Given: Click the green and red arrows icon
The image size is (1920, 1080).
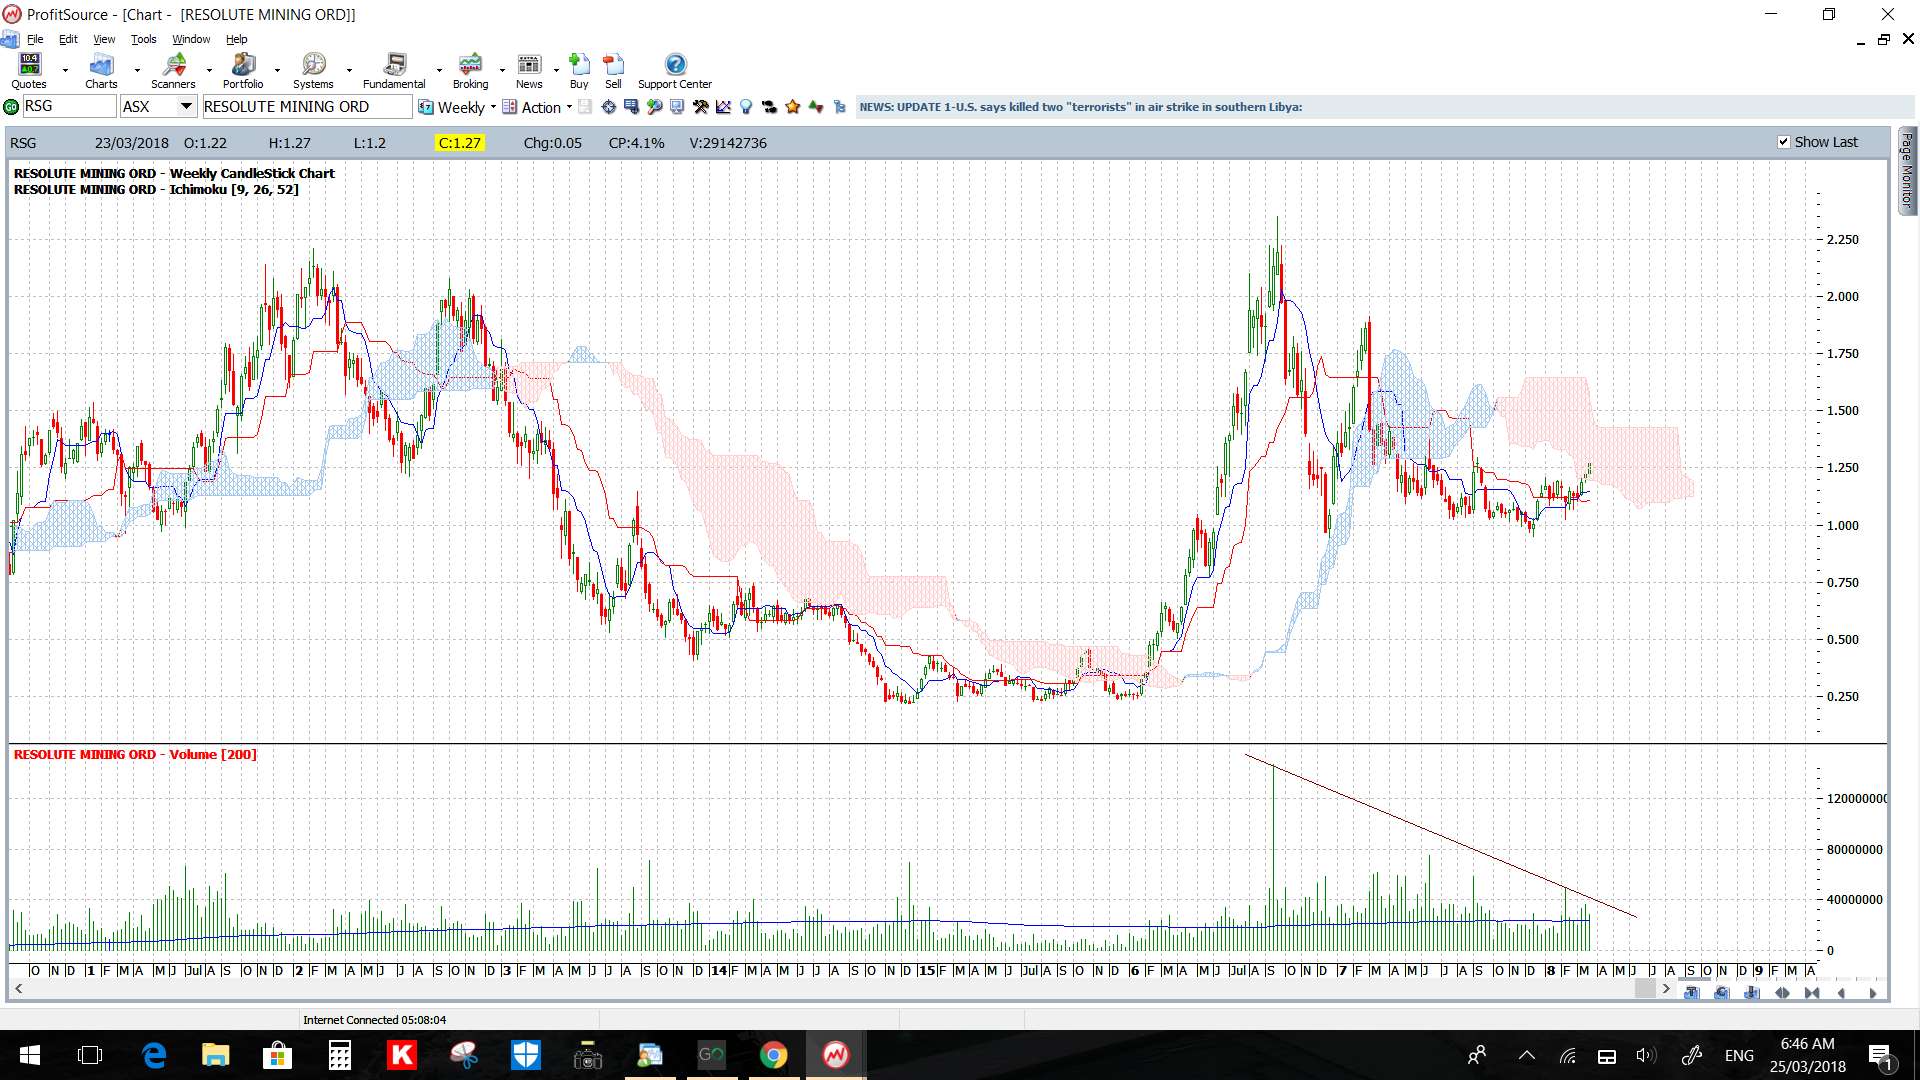Looking at the screenshot, I should click(816, 107).
